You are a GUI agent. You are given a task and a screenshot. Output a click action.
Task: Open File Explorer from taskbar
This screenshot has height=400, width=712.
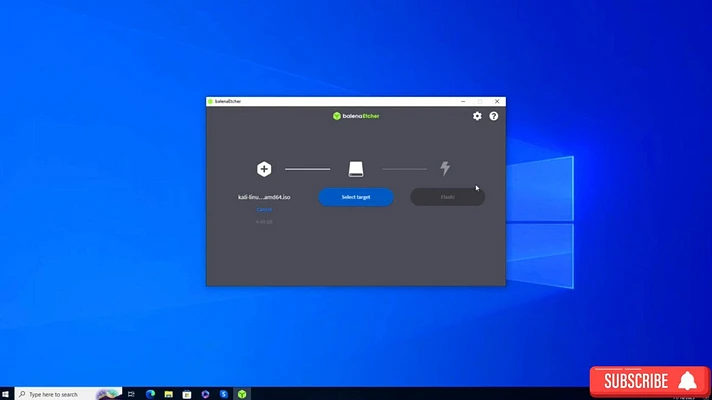point(168,394)
